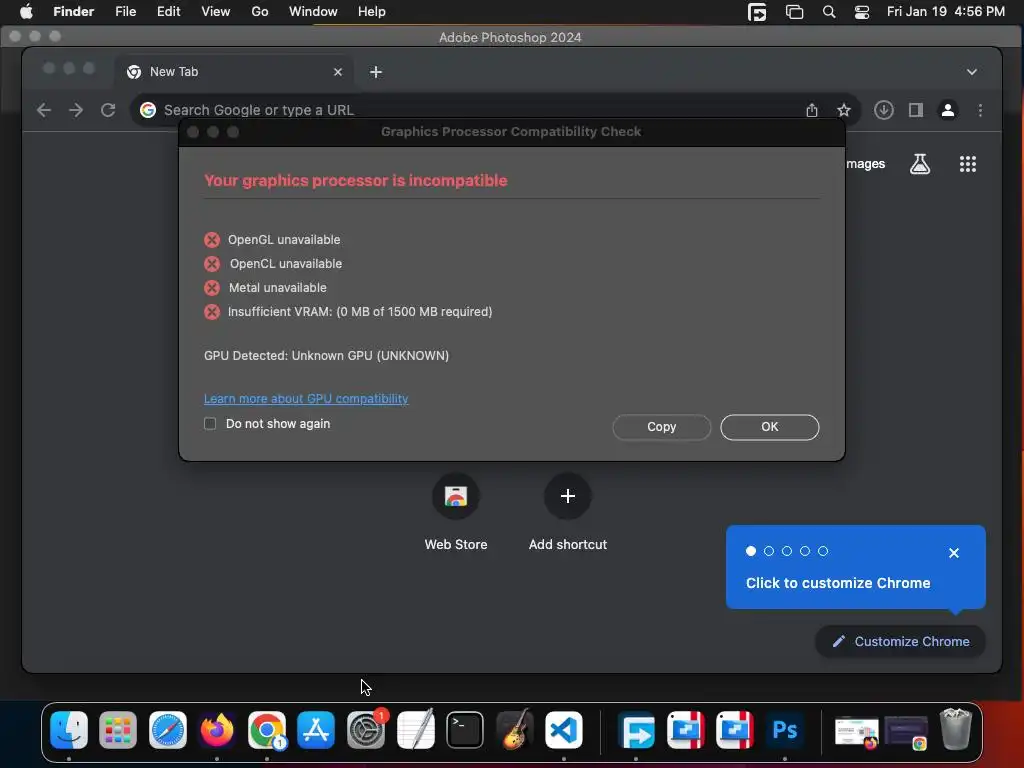The image size is (1024, 768).
Task: Click the Customize Chrome button
Action: pos(900,641)
